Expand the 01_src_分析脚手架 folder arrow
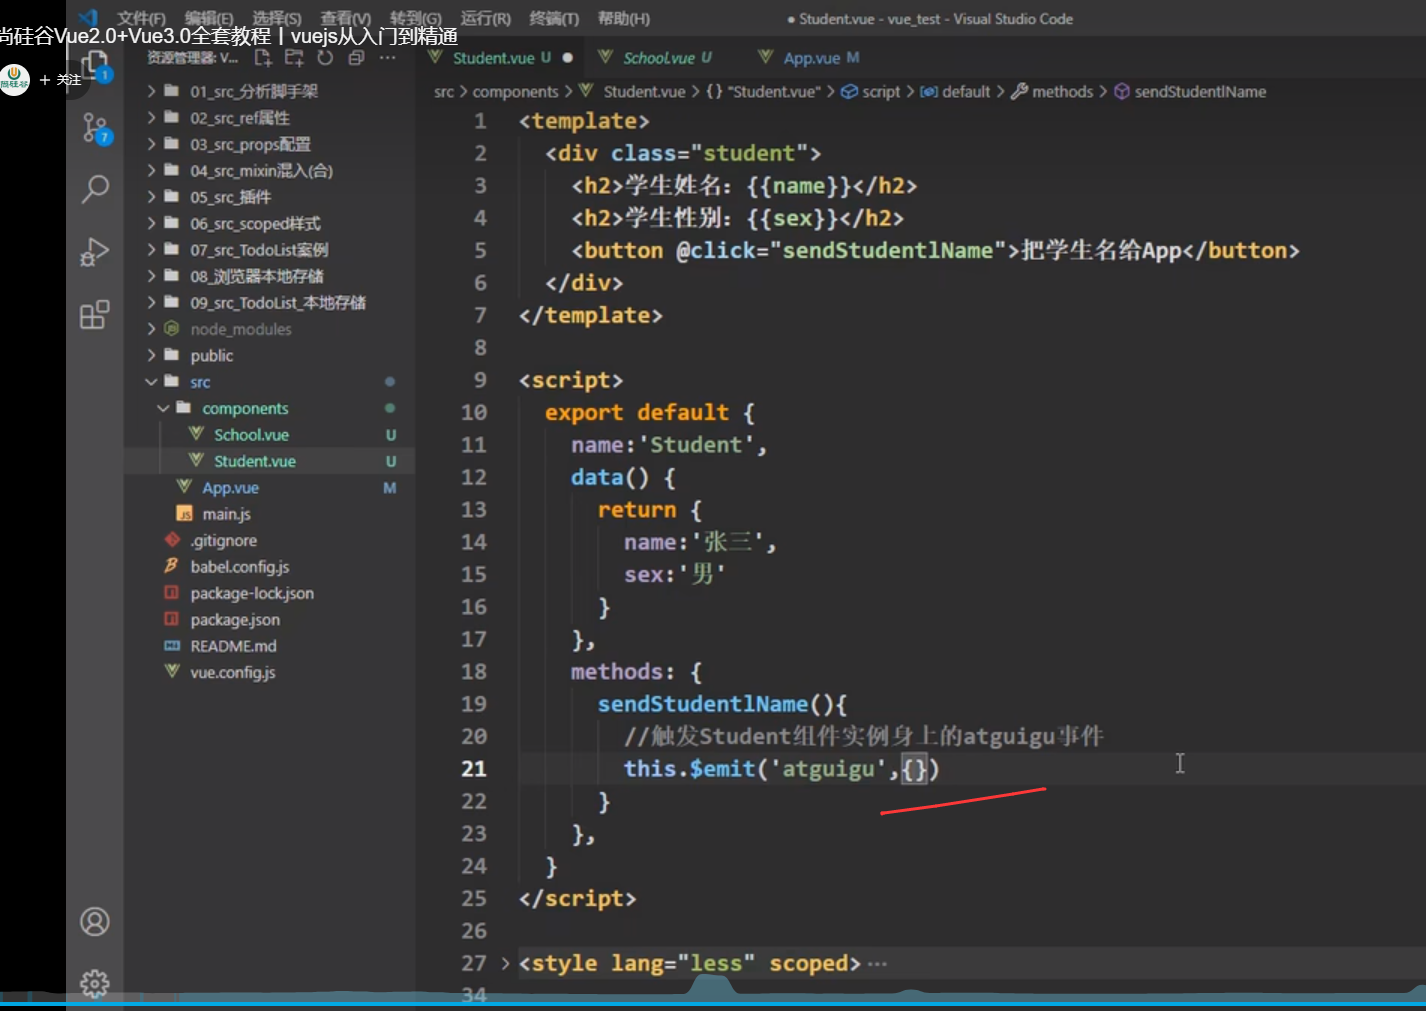The image size is (1426, 1011). 152,91
